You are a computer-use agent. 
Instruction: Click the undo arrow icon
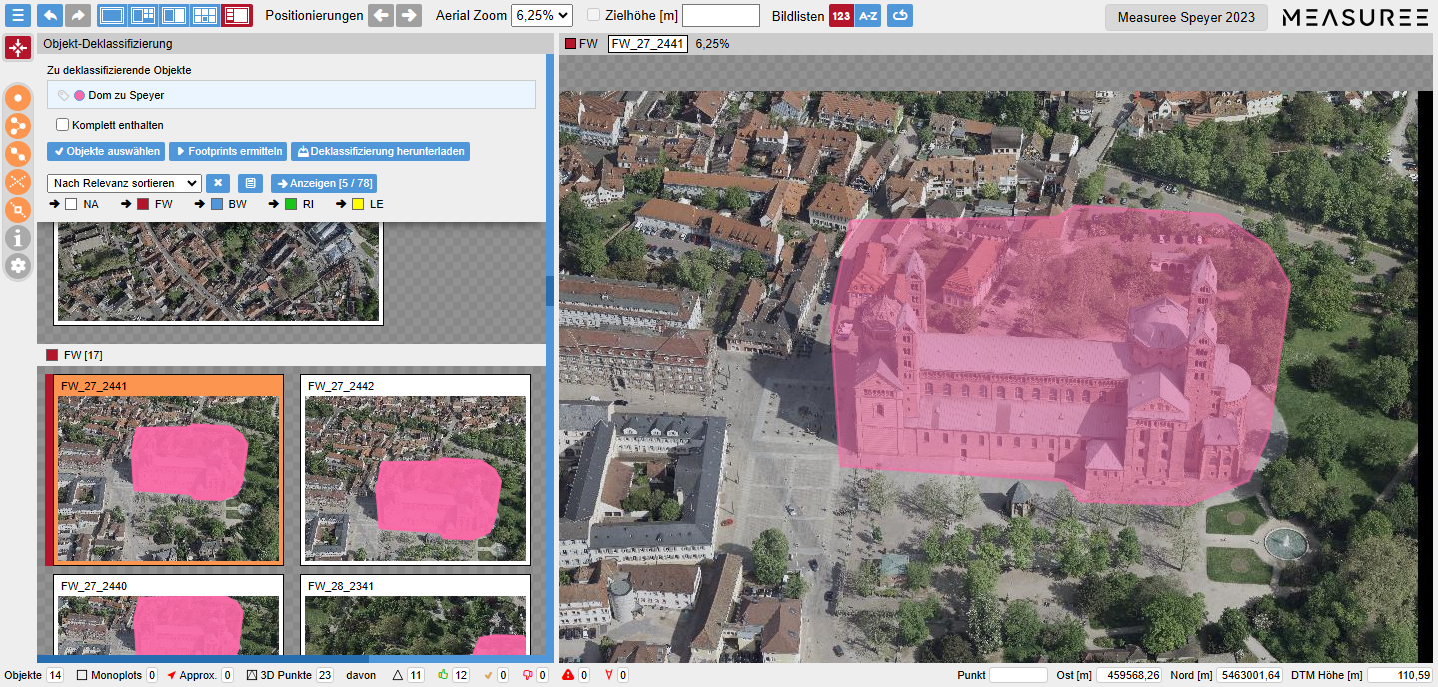[x=50, y=16]
